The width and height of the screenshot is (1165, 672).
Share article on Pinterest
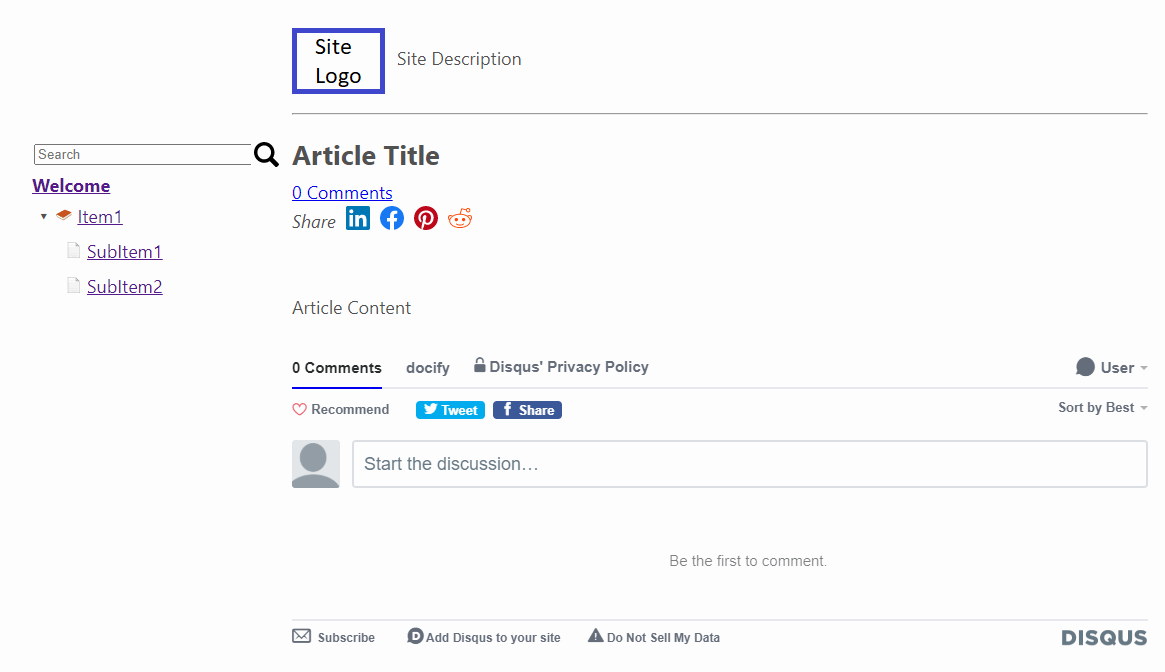pos(426,219)
